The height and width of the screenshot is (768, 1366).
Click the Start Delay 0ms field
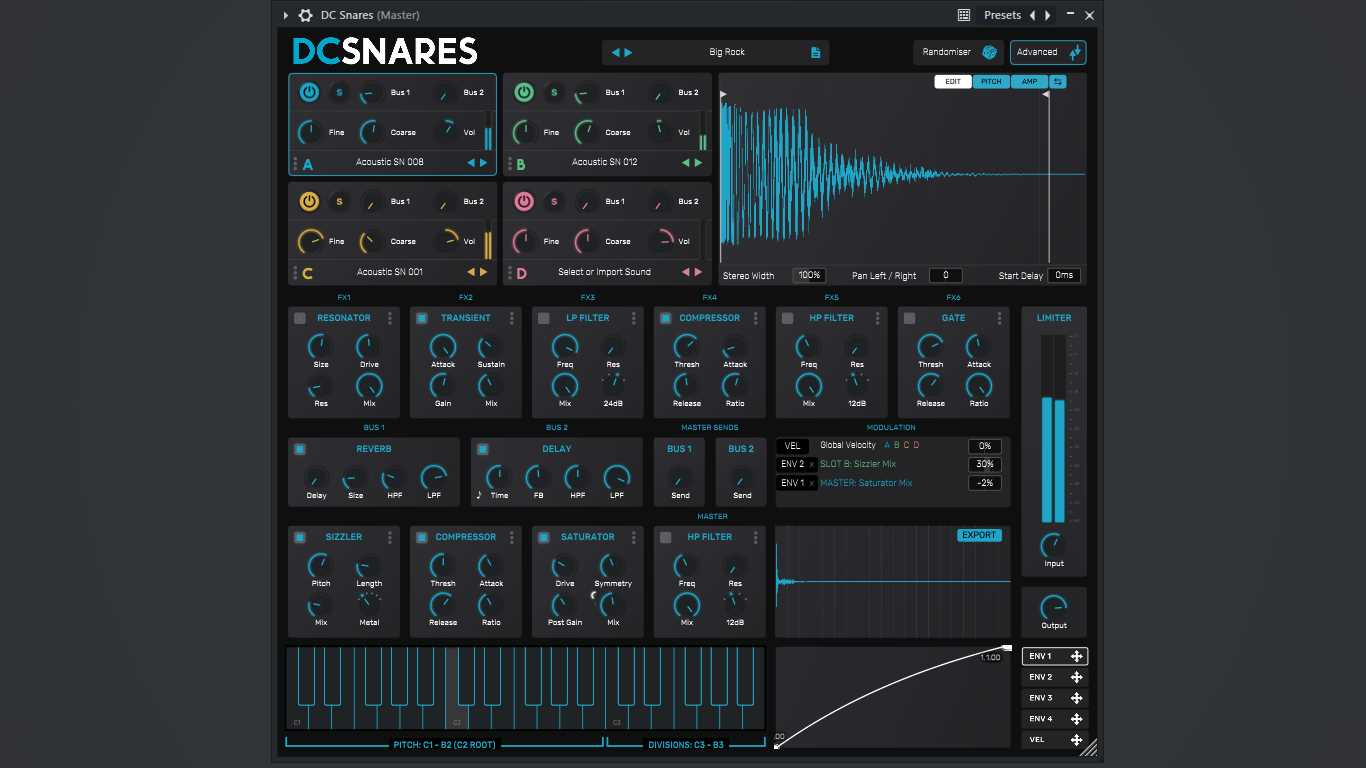coord(1064,275)
